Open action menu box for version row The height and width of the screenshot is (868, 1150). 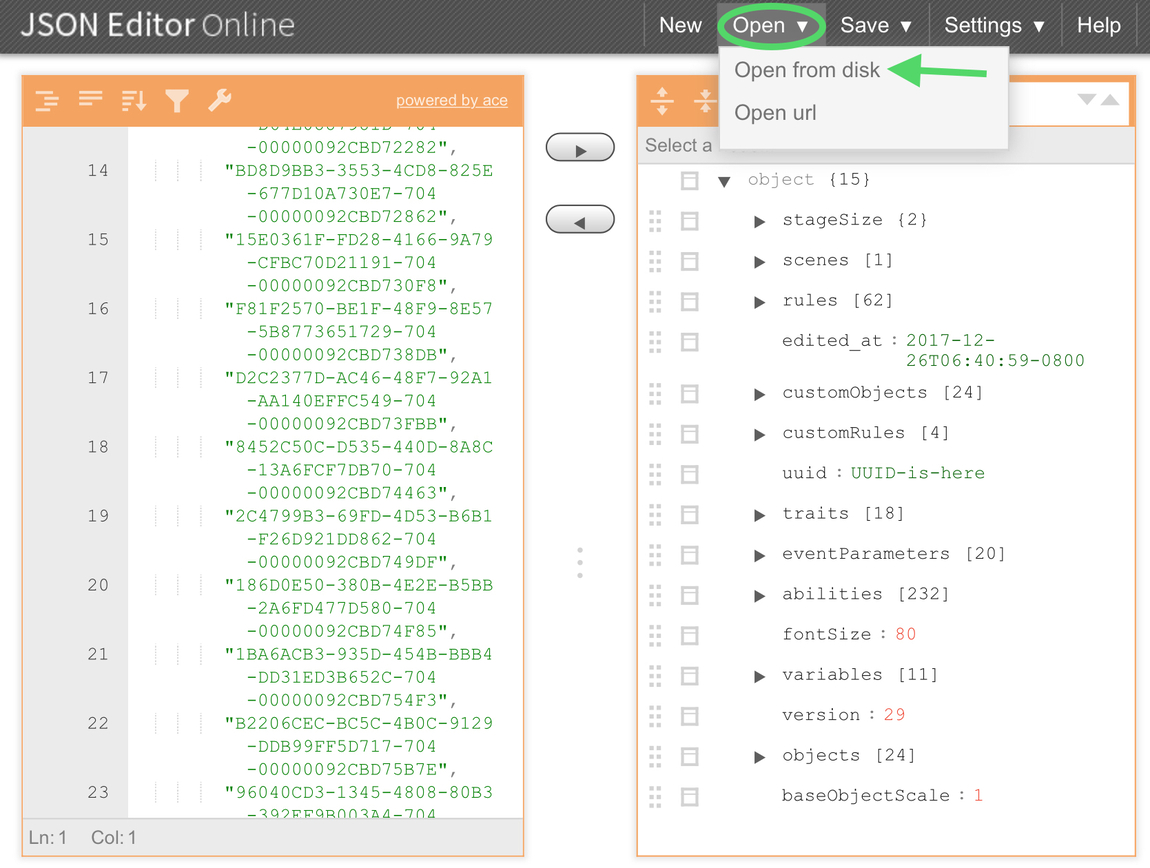click(689, 716)
